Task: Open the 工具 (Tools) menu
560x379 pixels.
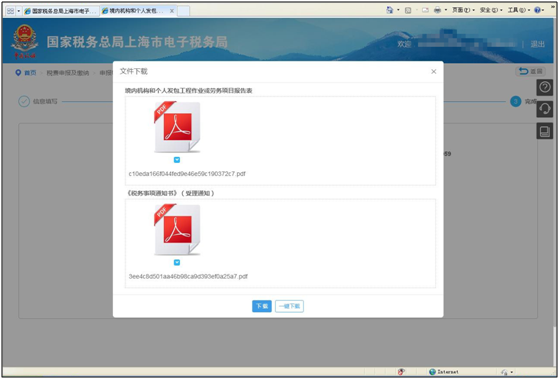Action: [519, 10]
